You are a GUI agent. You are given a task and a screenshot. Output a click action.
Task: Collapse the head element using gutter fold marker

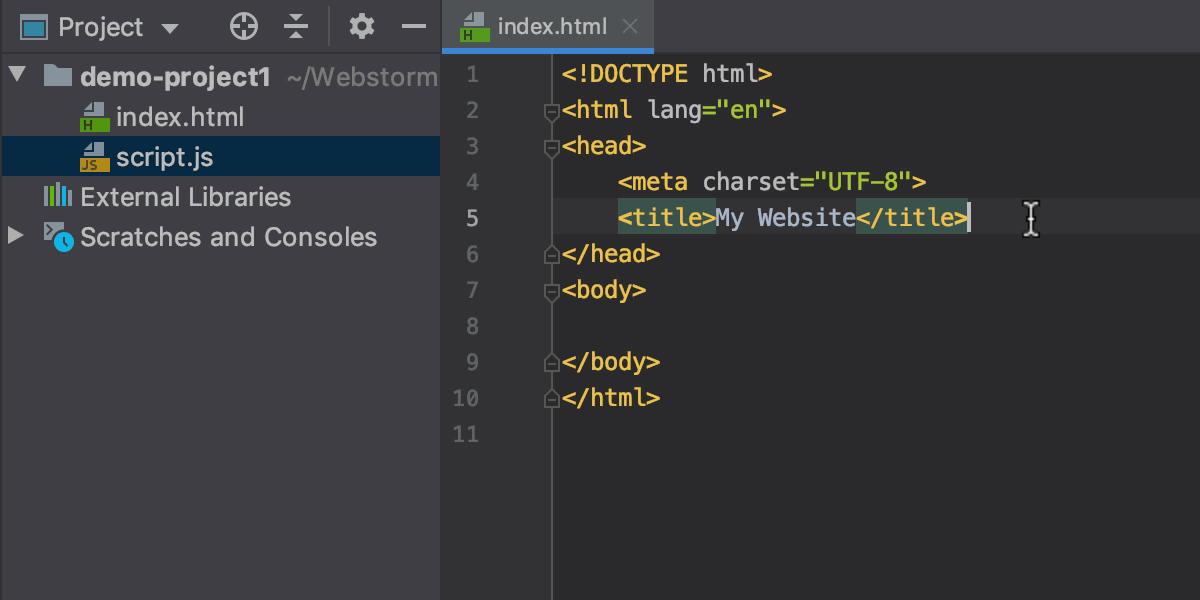click(x=551, y=147)
